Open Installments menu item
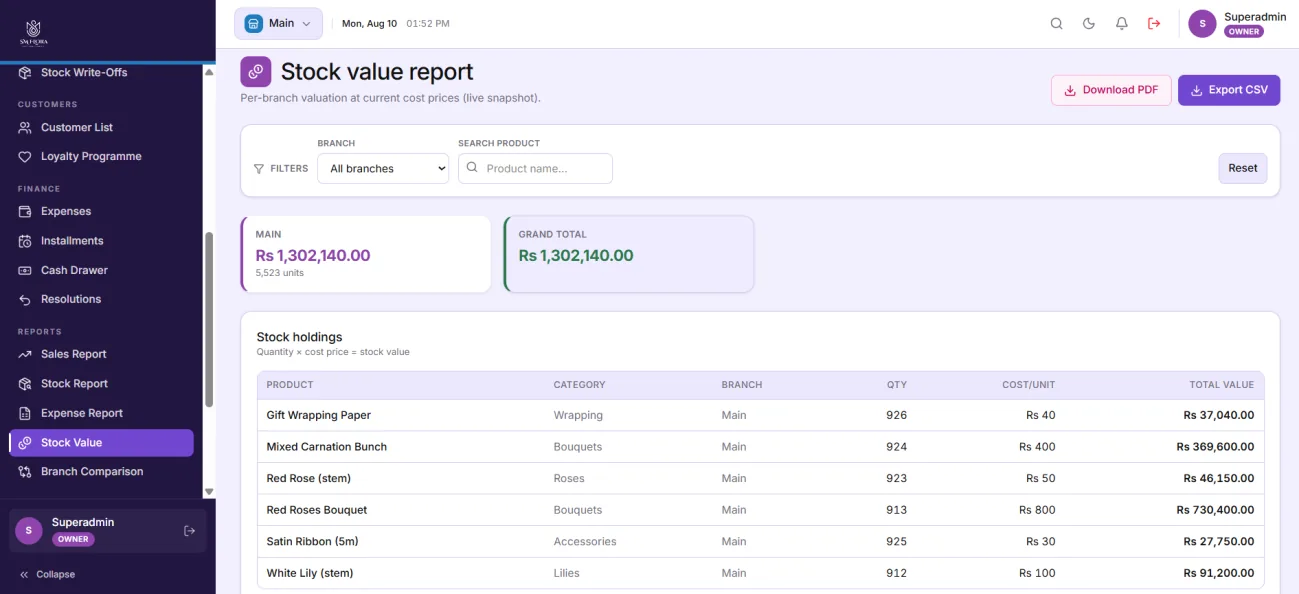 pos(72,241)
